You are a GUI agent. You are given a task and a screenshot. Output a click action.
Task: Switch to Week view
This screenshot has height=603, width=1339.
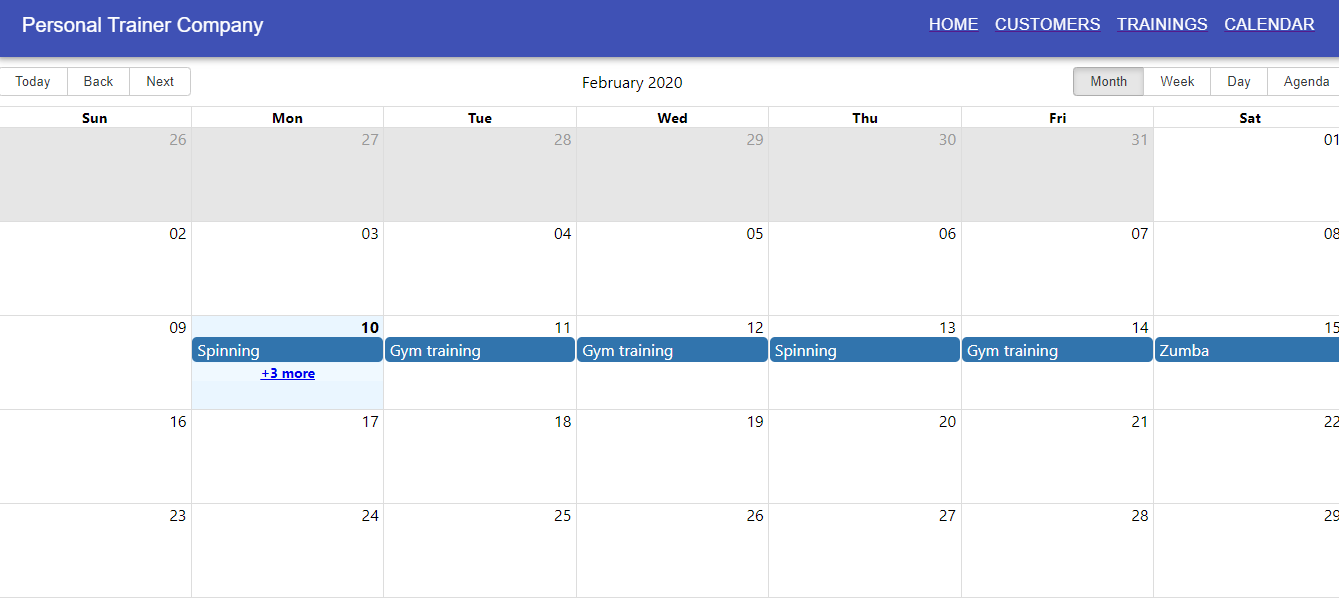click(1177, 82)
